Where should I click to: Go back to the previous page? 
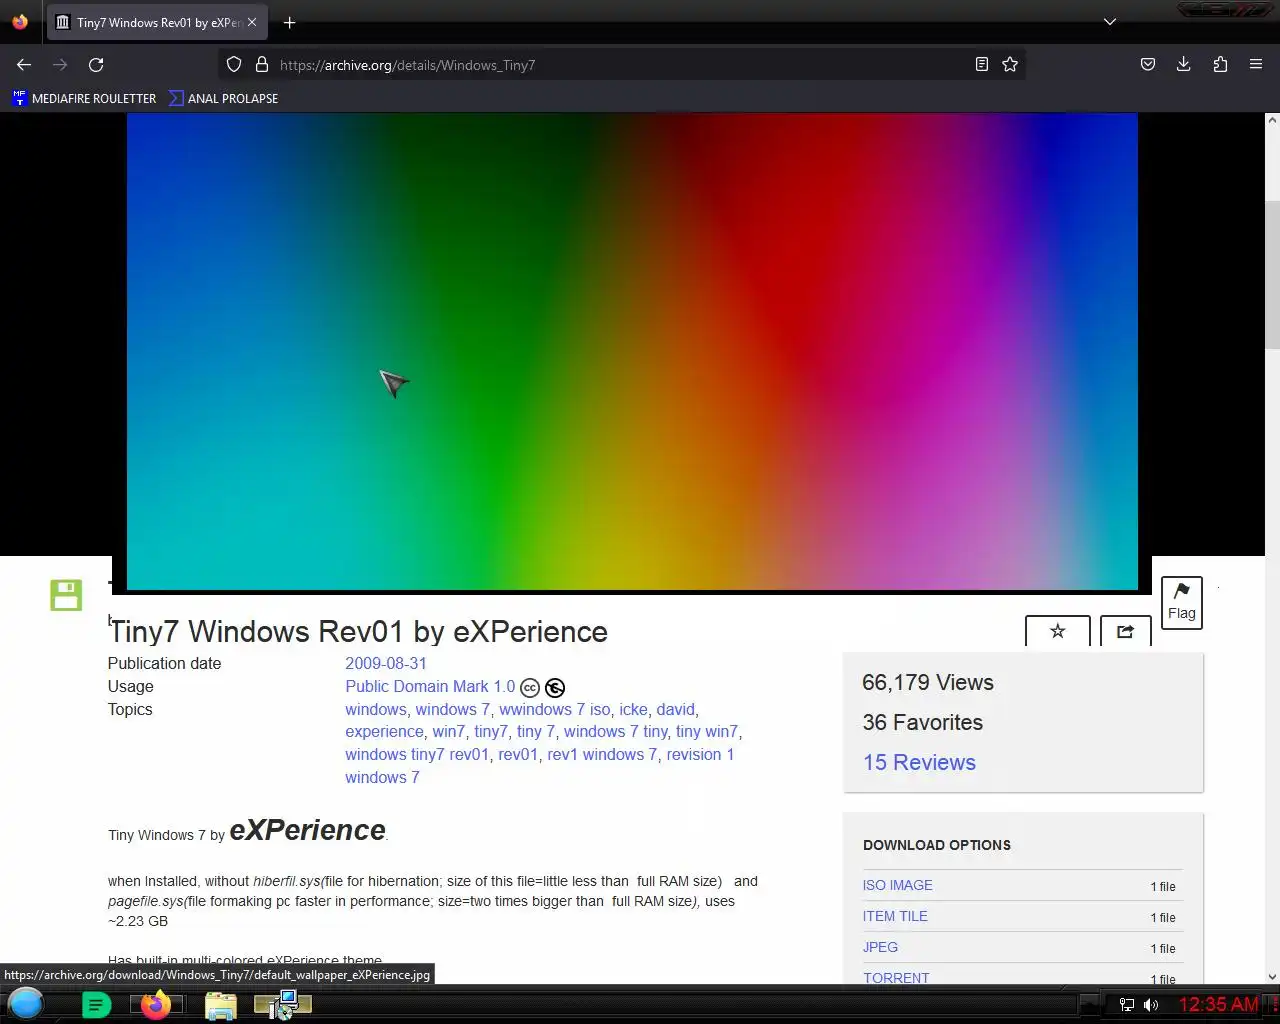point(24,64)
